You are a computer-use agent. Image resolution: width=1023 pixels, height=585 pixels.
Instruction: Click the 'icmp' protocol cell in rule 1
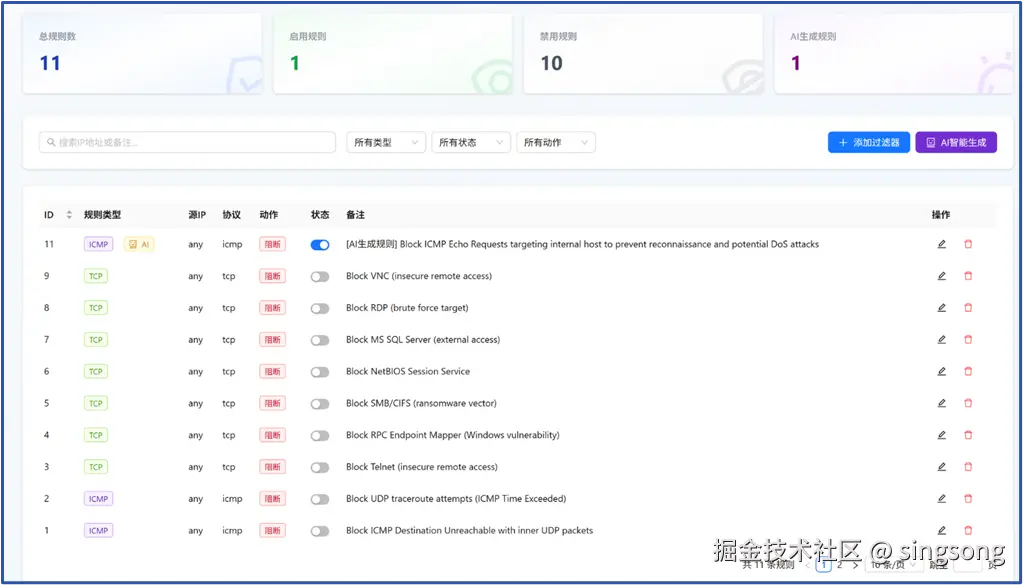click(x=232, y=531)
